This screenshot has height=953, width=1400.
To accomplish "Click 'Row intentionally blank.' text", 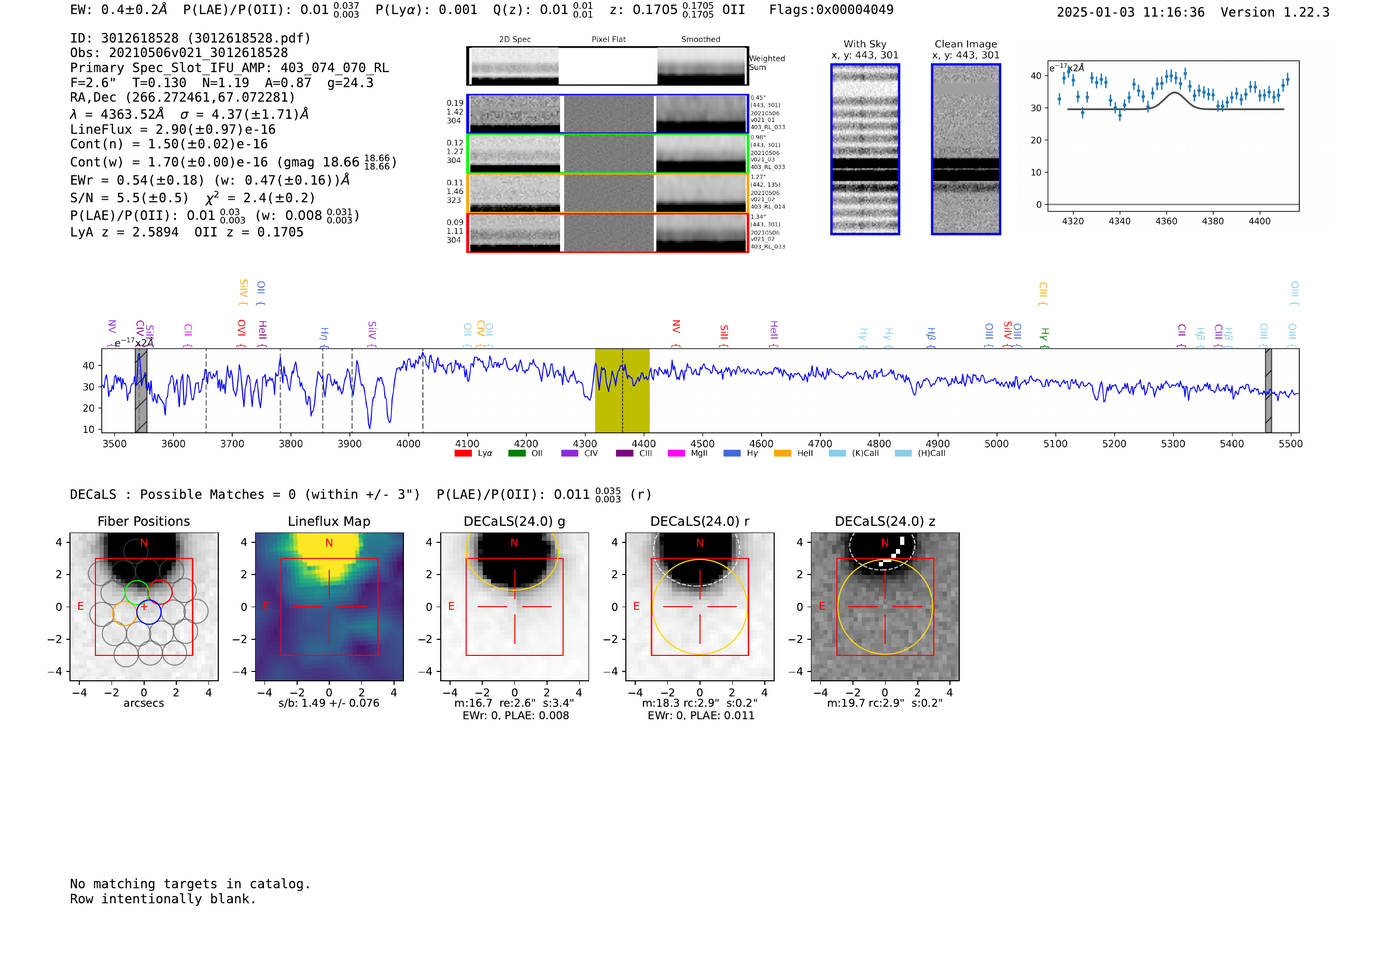I will 163,898.
